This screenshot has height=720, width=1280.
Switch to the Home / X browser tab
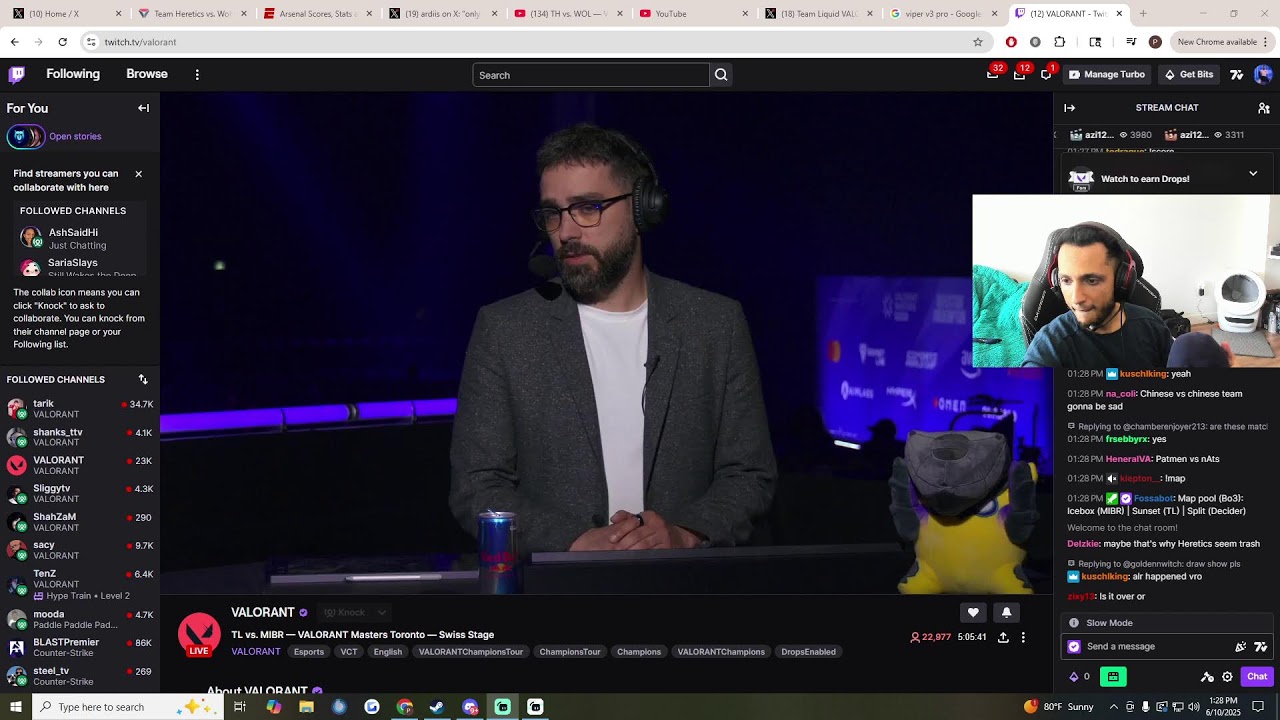click(x=65, y=14)
